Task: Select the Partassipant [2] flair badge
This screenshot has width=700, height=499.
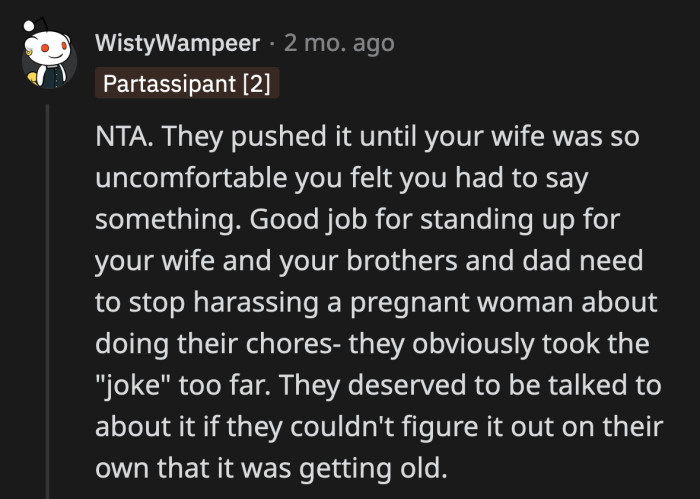Action: pyautogui.click(x=186, y=83)
